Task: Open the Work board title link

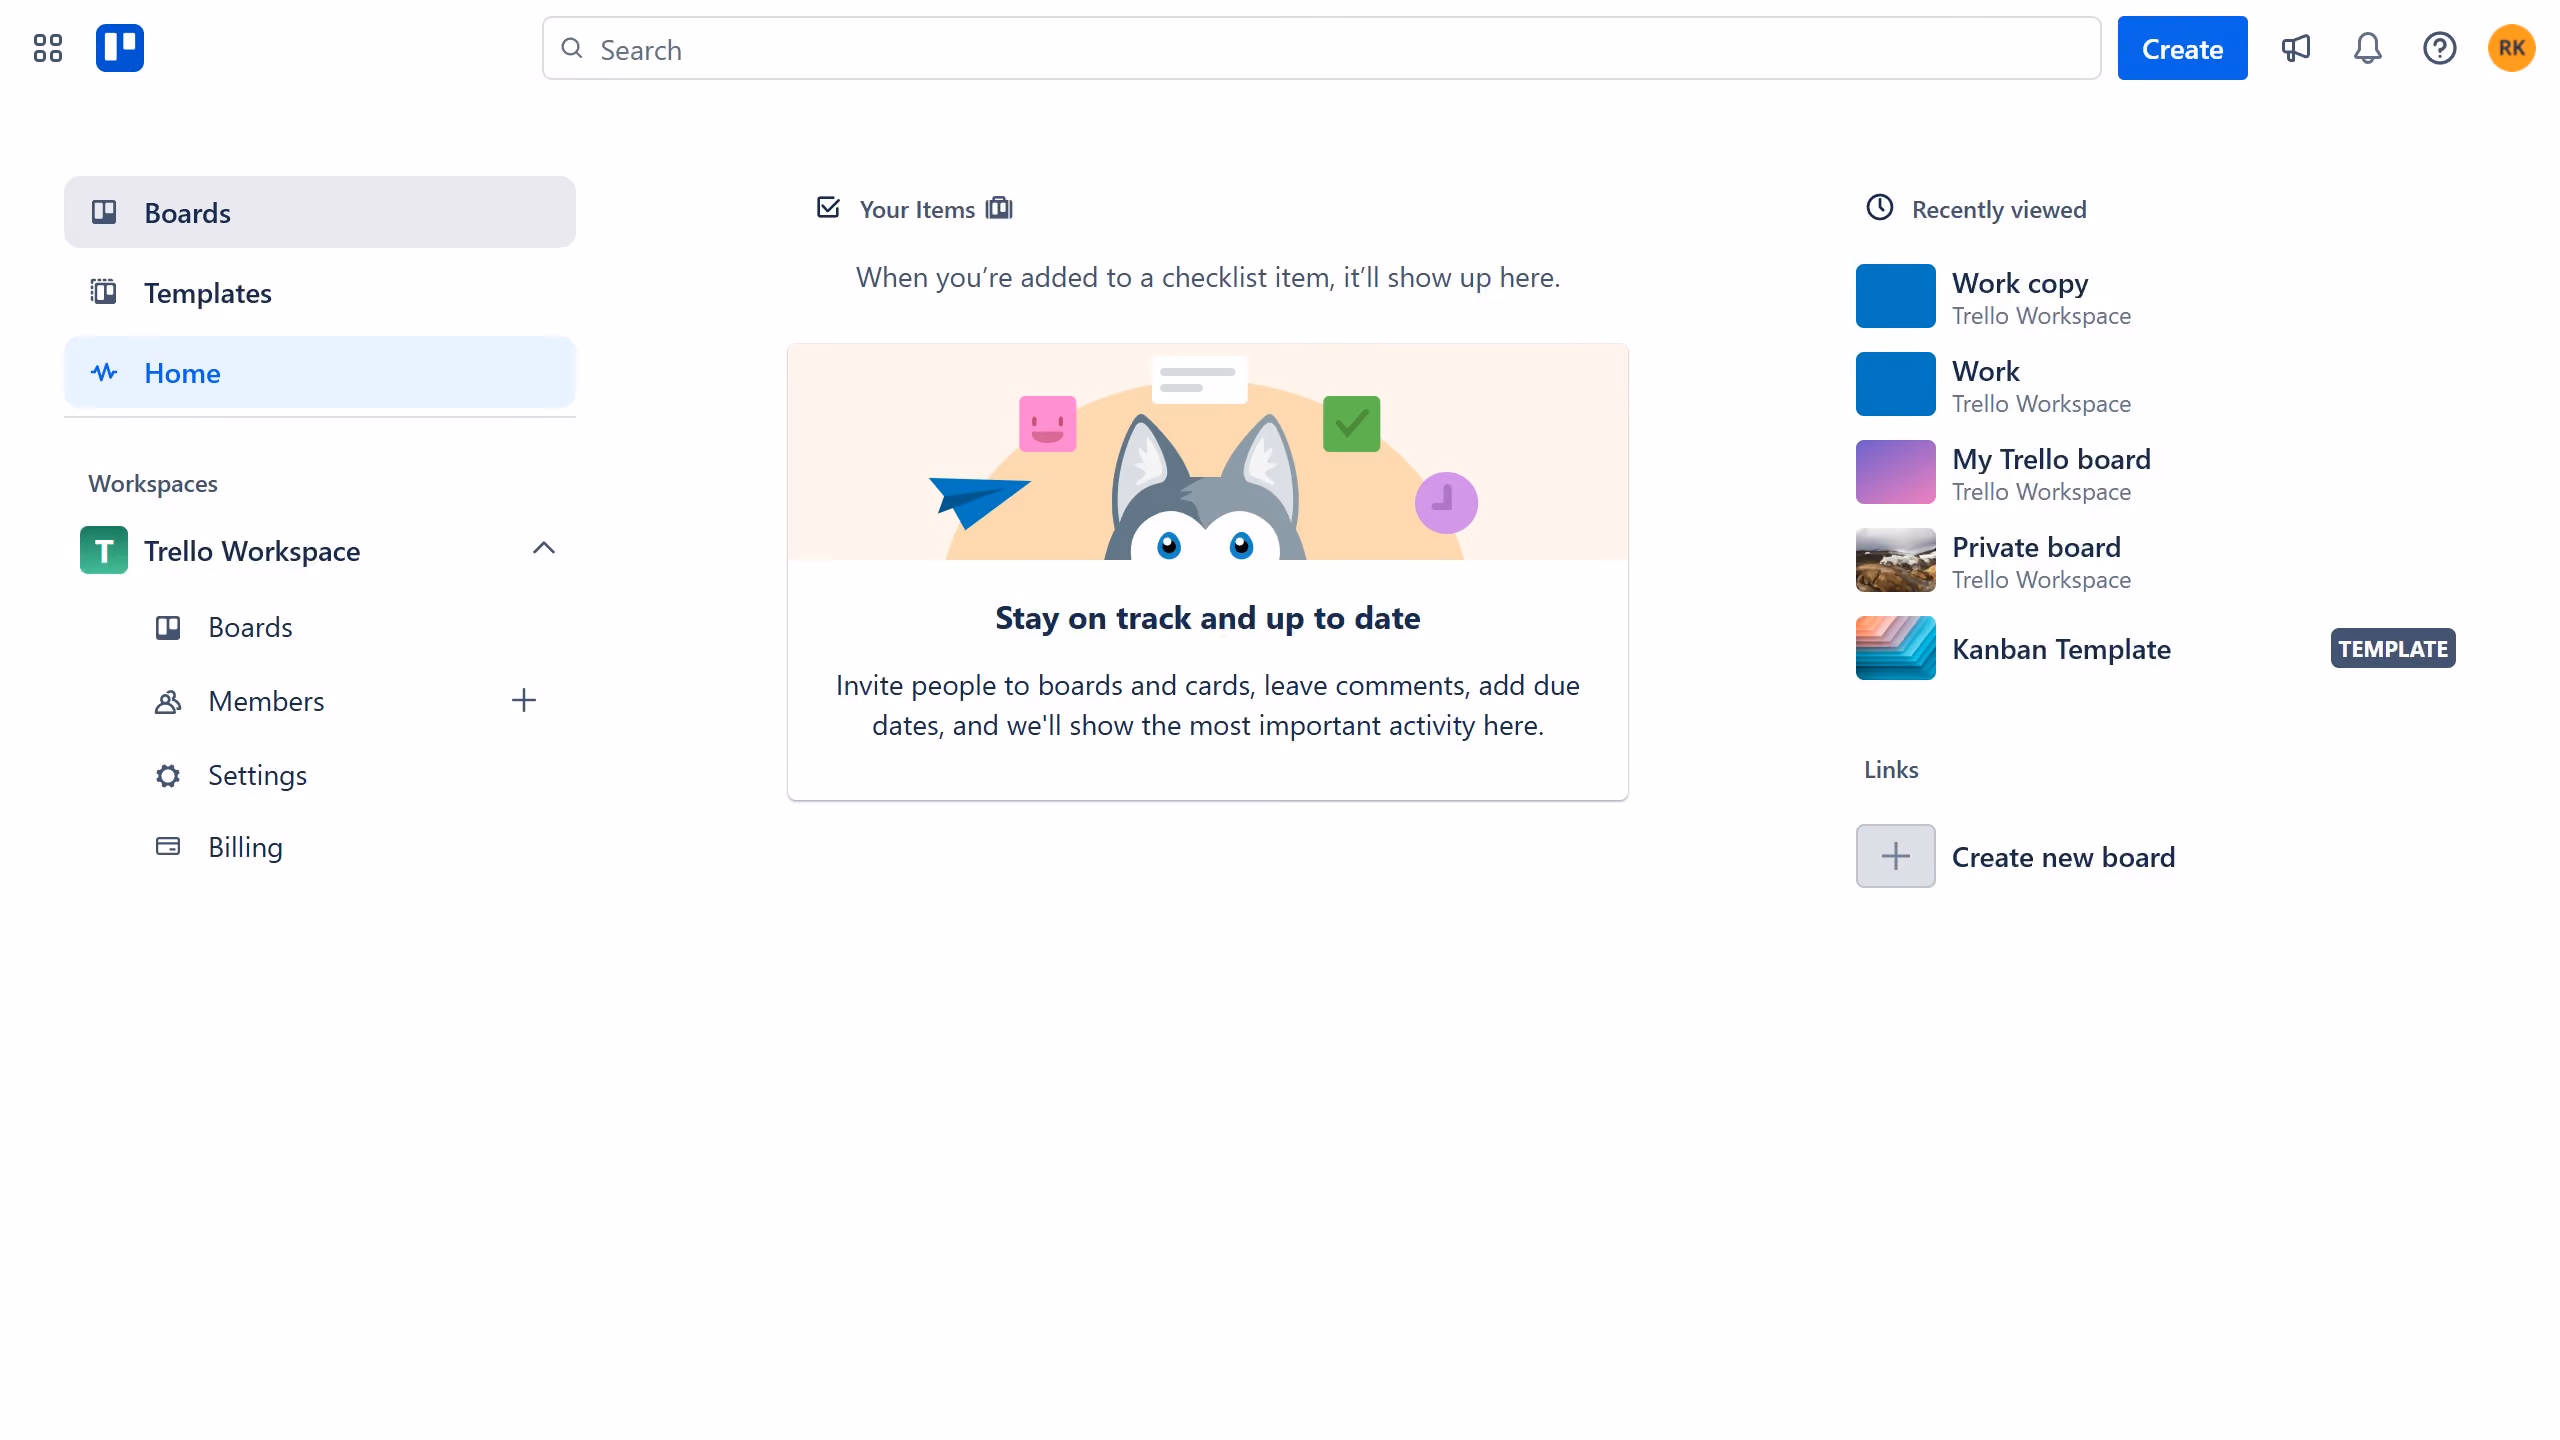Action: [x=1986, y=371]
